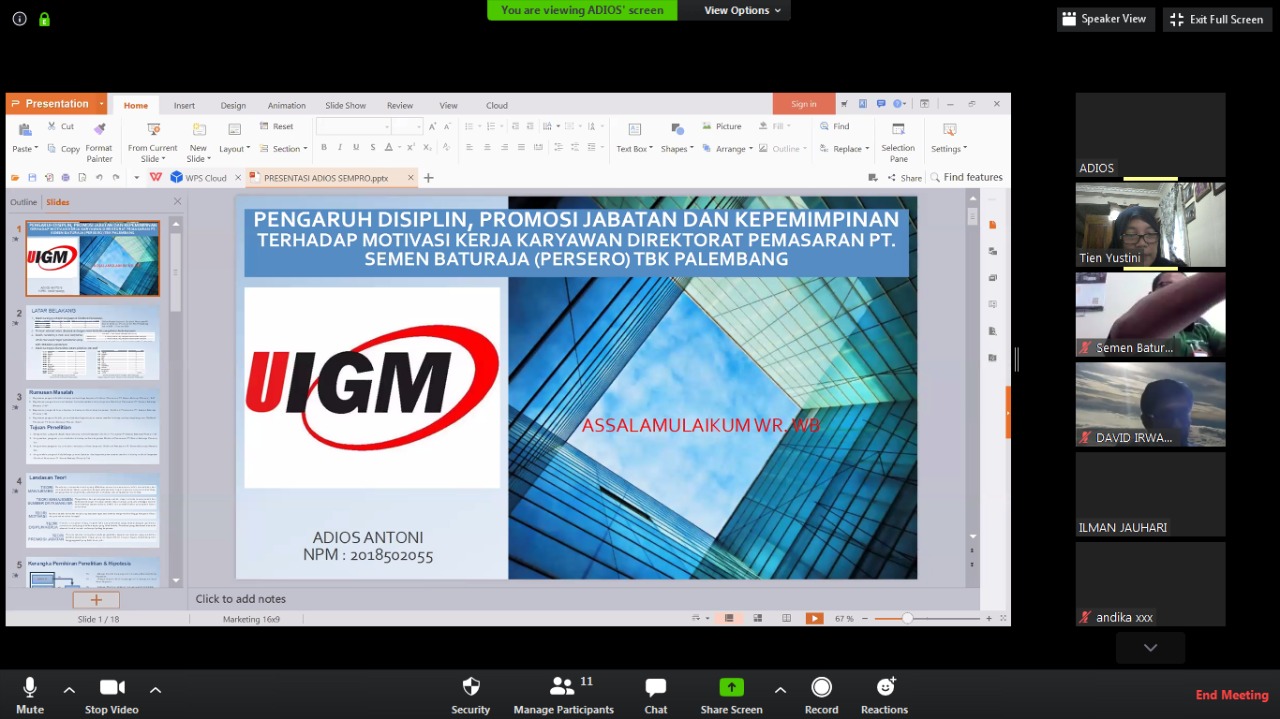The width and height of the screenshot is (1280, 719).
Task: Open the Insert ribbon tab
Action: pos(184,105)
